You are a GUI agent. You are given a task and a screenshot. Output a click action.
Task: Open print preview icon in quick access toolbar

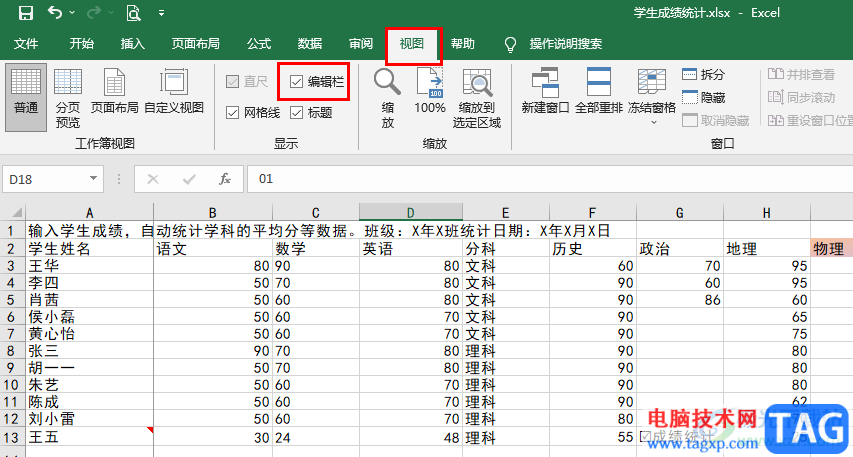click(x=133, y=13)
